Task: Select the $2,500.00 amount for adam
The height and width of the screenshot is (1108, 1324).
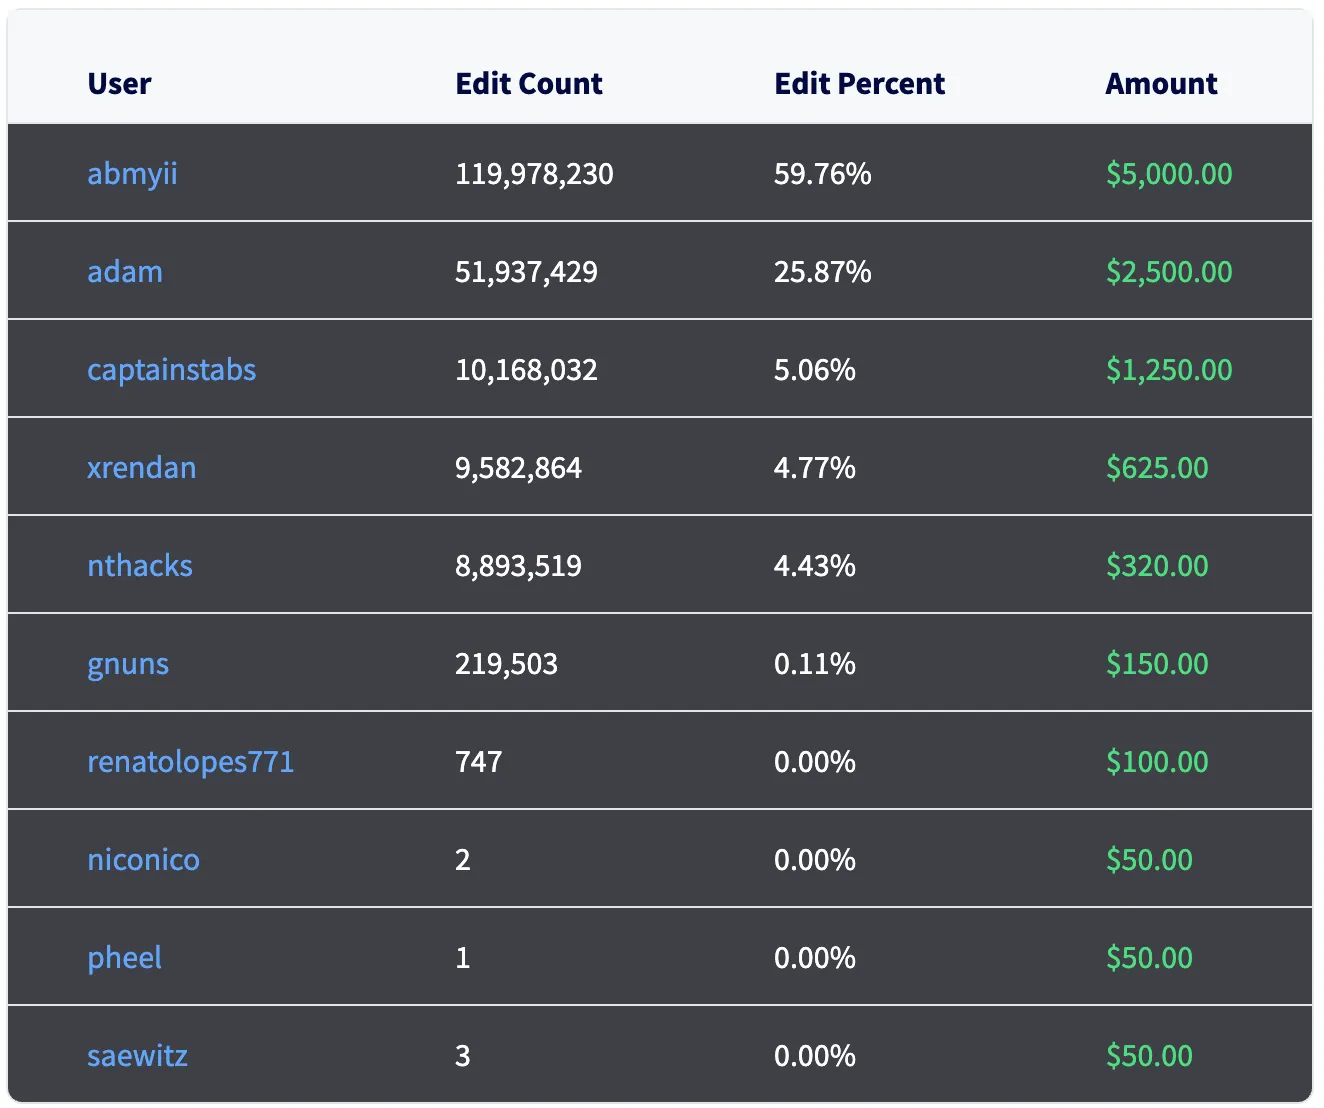Action: (x=1167, y=271)
